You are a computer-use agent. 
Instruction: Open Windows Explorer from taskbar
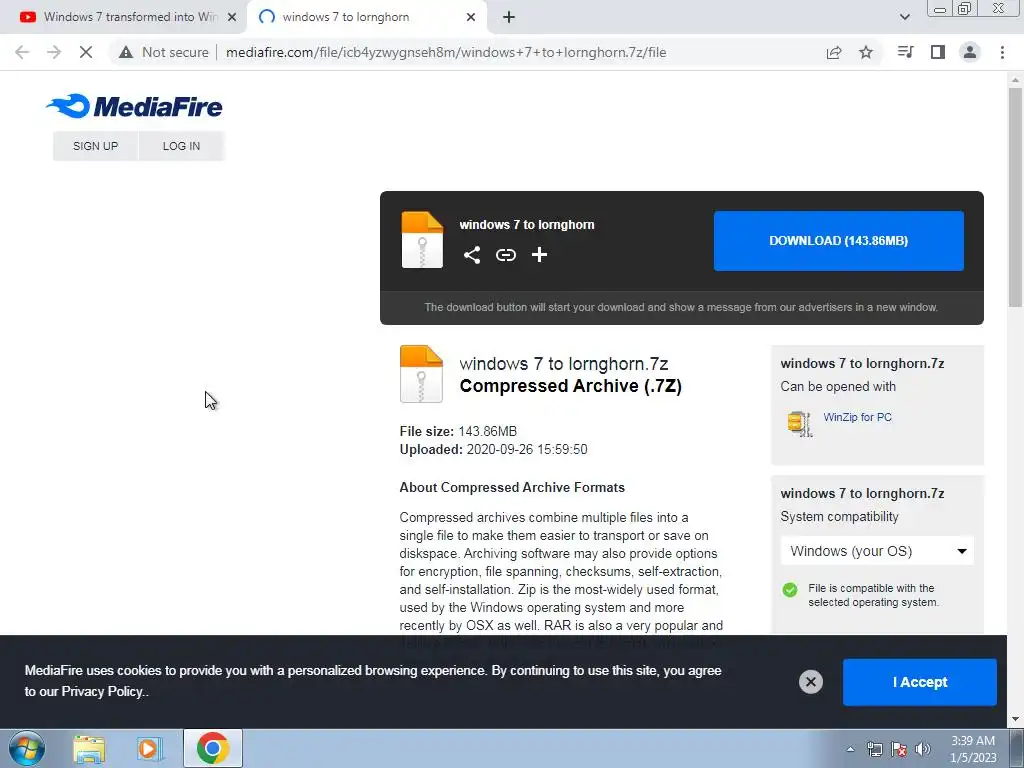[89, 749]
